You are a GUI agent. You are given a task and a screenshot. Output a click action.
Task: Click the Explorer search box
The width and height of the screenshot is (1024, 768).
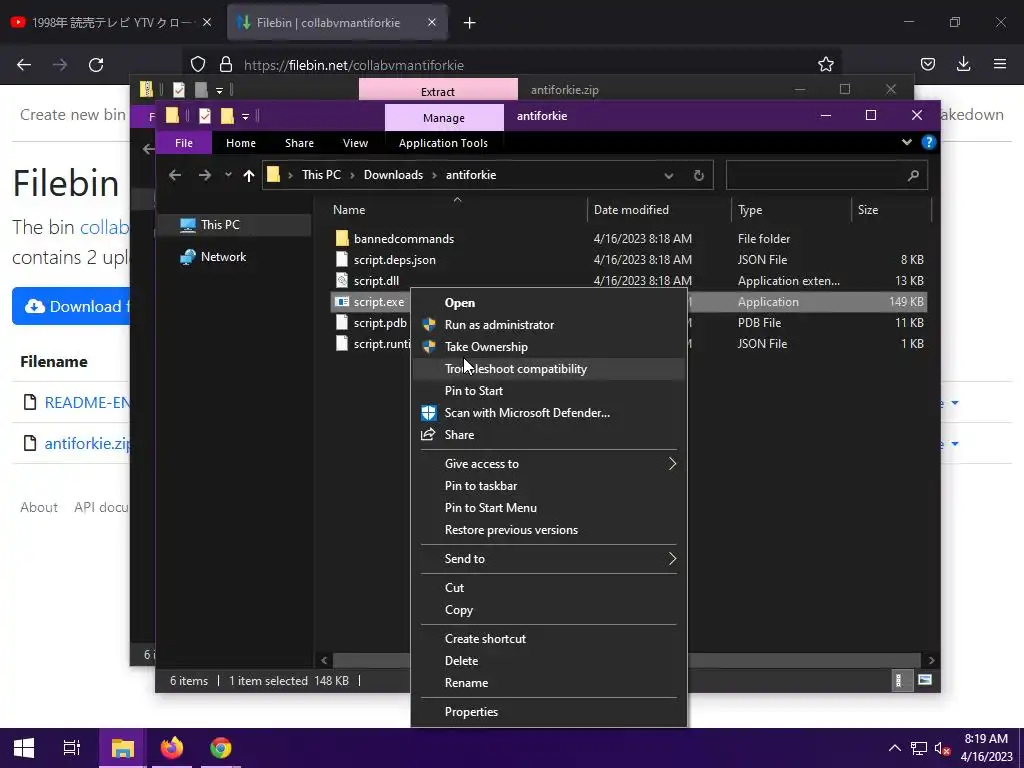(x=826, y=175)
